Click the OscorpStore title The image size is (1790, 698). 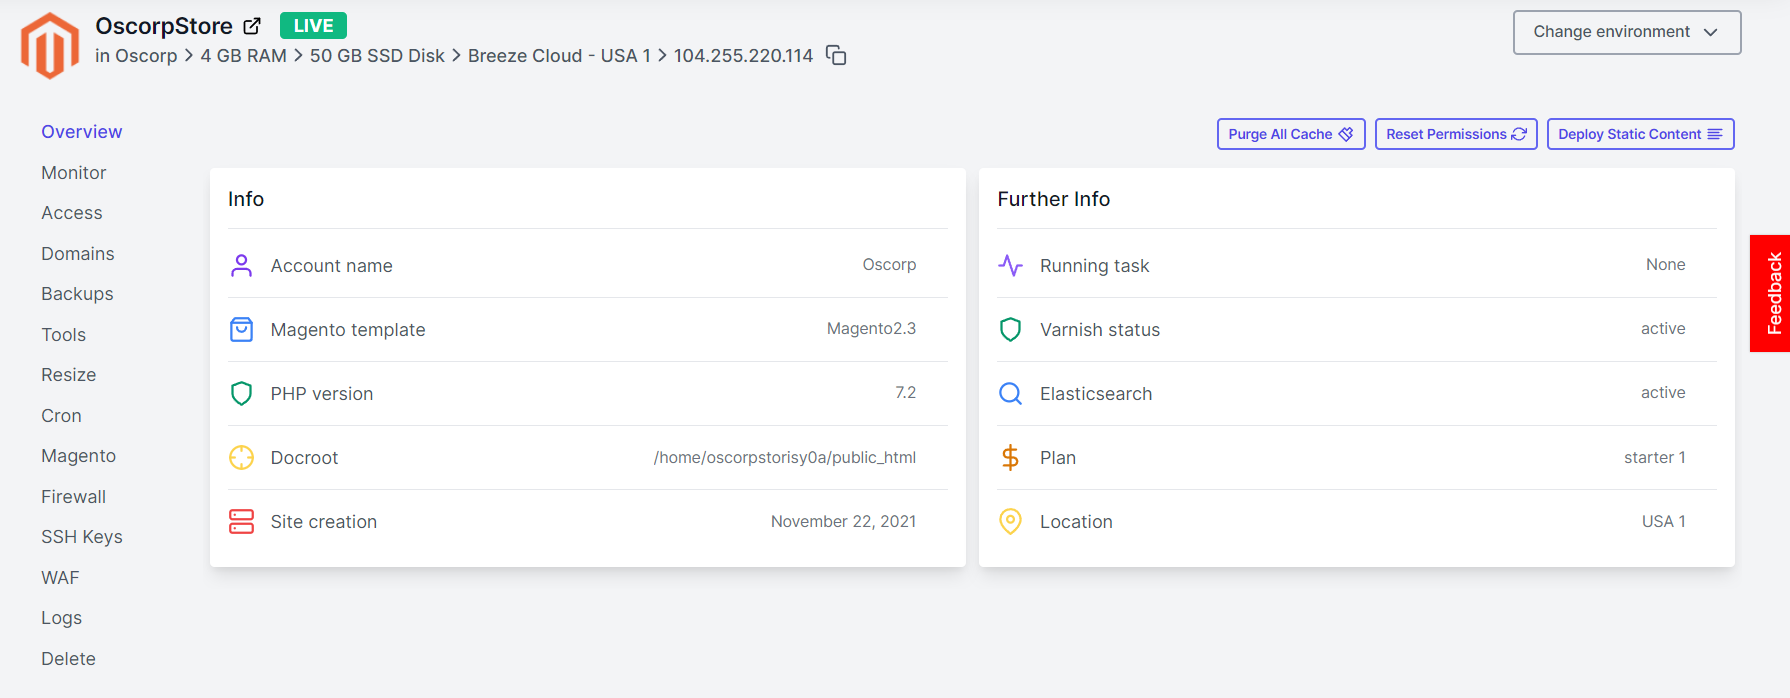[x=164, y=26]
